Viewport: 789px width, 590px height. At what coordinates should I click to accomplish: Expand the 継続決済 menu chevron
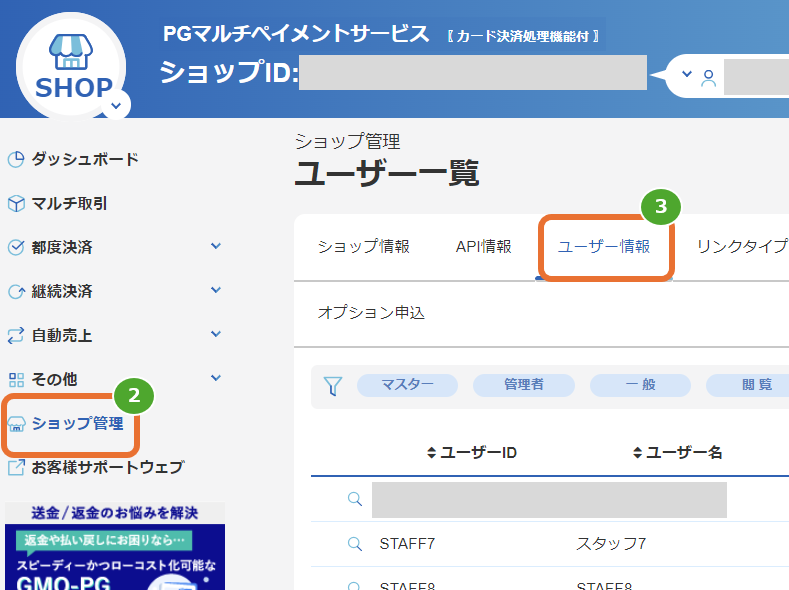(x=216, y=290)
